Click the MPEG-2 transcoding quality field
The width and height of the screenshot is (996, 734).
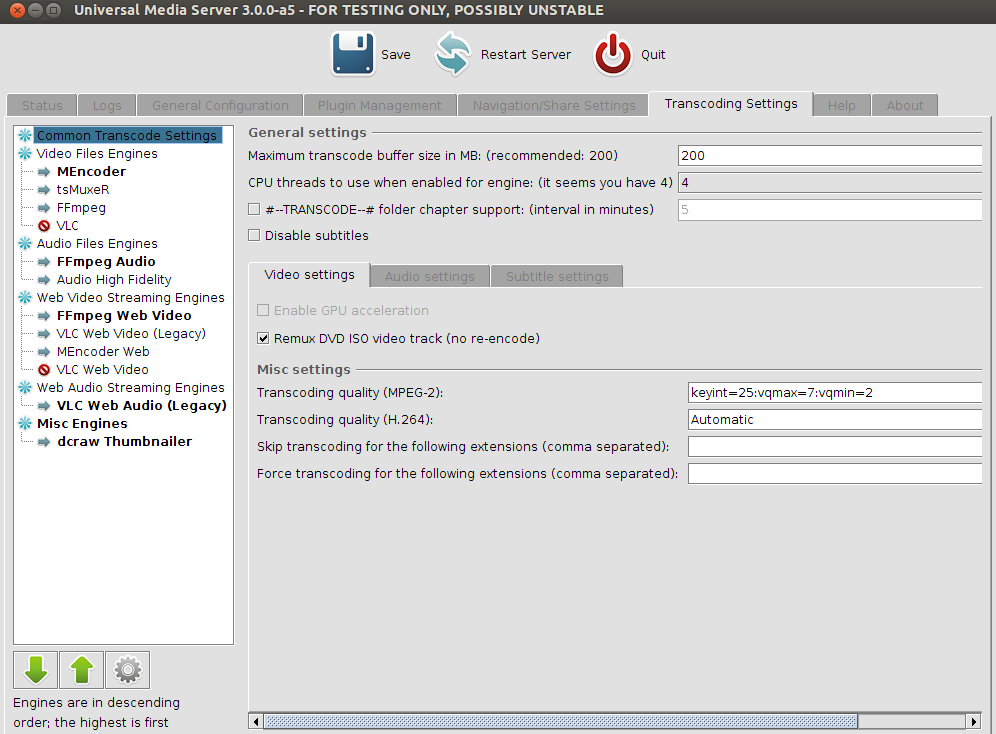pos(835,392)
